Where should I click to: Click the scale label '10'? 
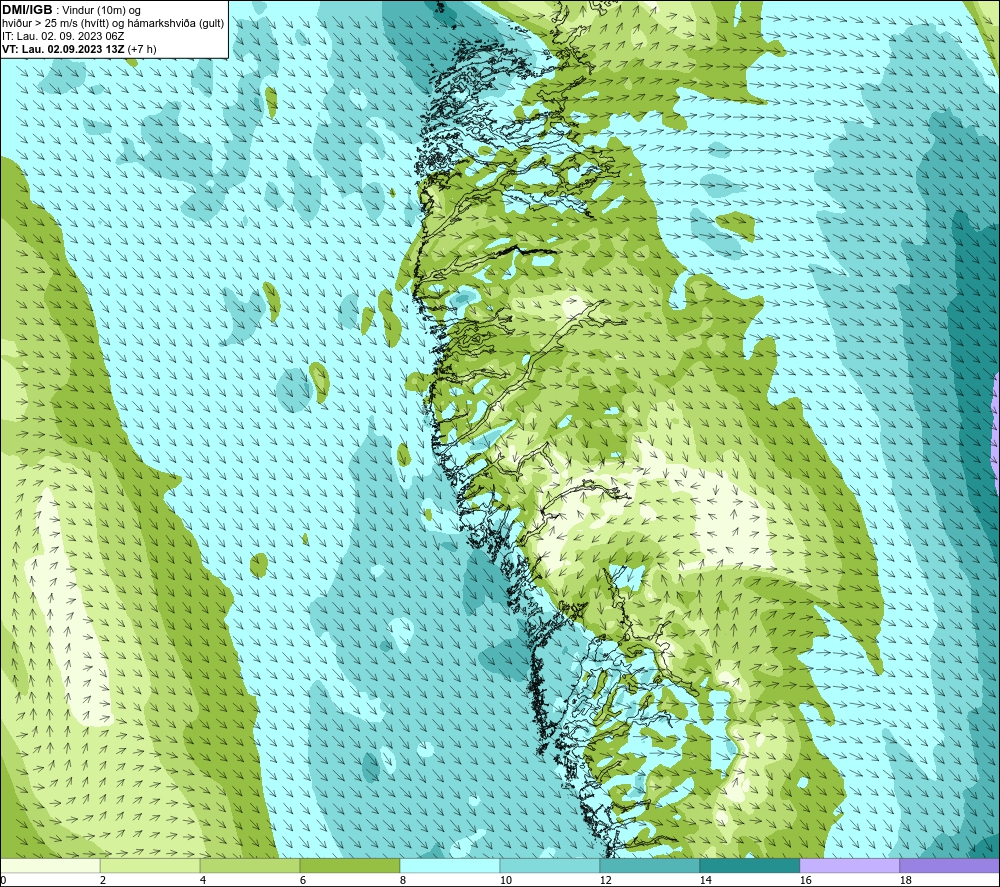[506, 880]
